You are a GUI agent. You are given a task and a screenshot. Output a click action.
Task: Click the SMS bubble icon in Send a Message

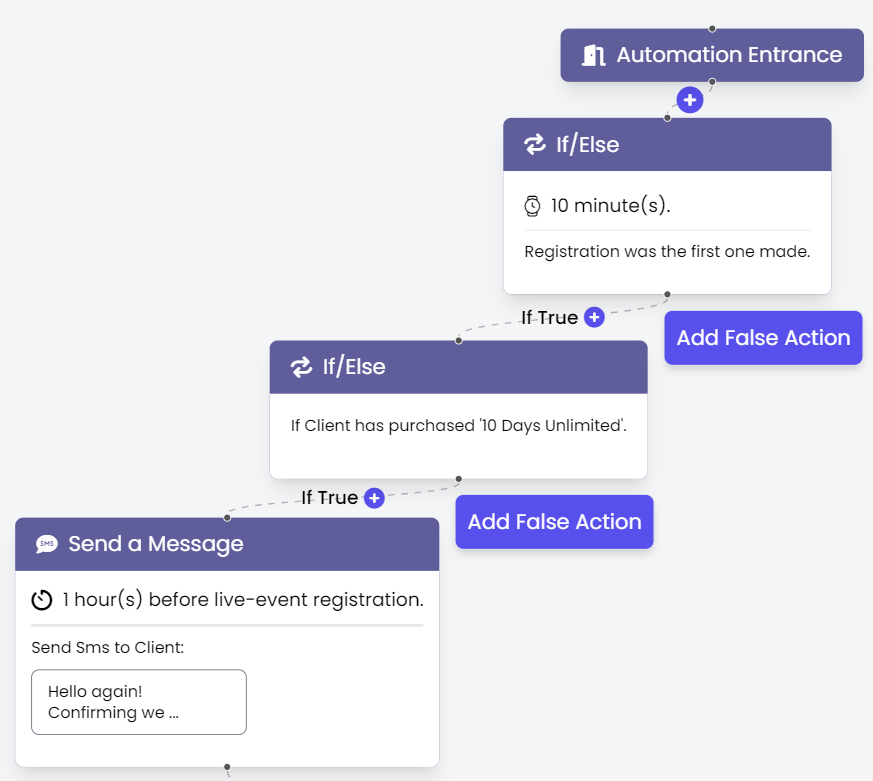pos(47,544)
